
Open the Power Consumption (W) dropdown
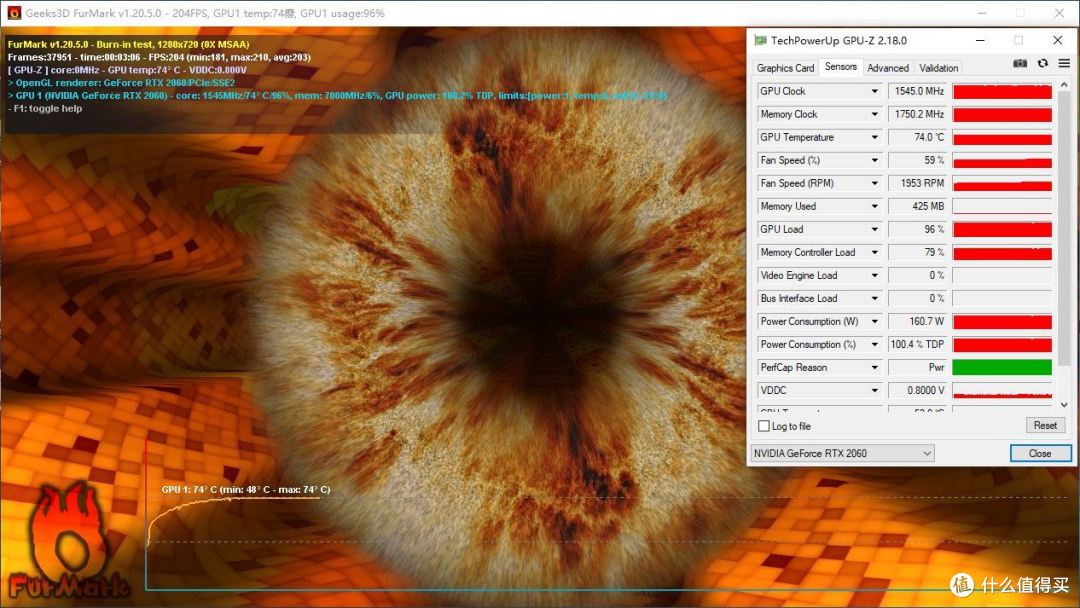pos(874,322)
